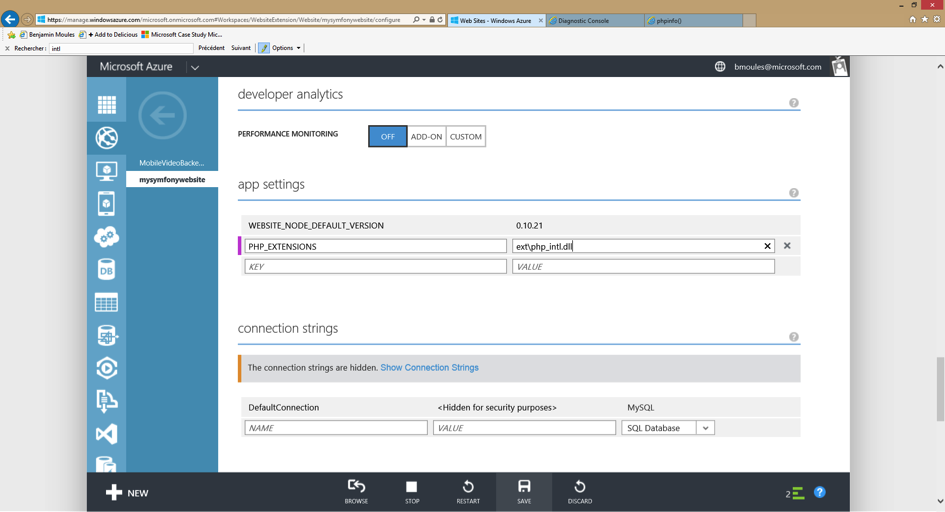Click browser back navigation button
The width and height of the screenshot is (945, 512).
(x=10, y=19)
